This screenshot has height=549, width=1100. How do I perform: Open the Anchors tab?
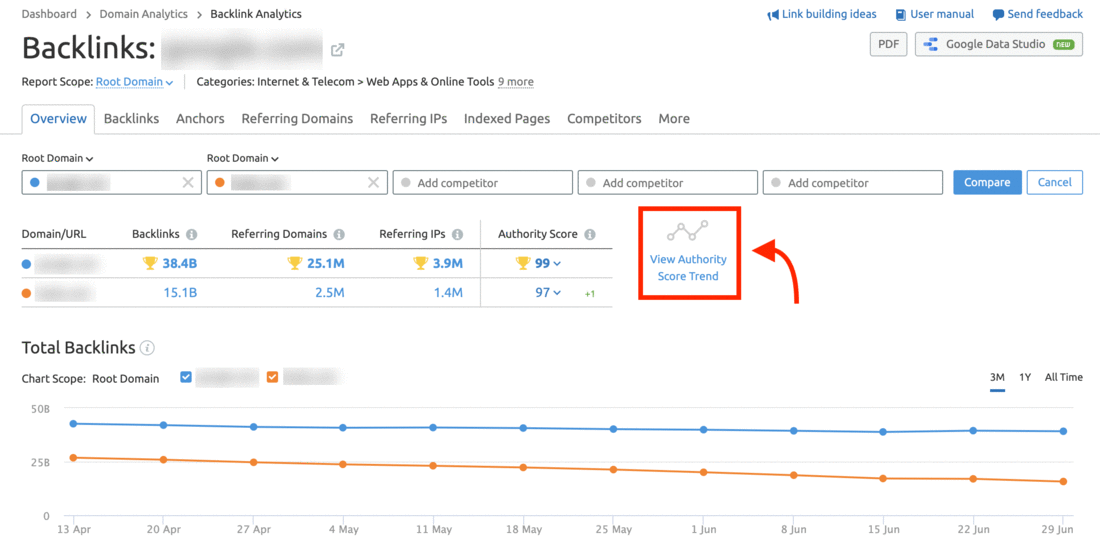coord(200,119)
